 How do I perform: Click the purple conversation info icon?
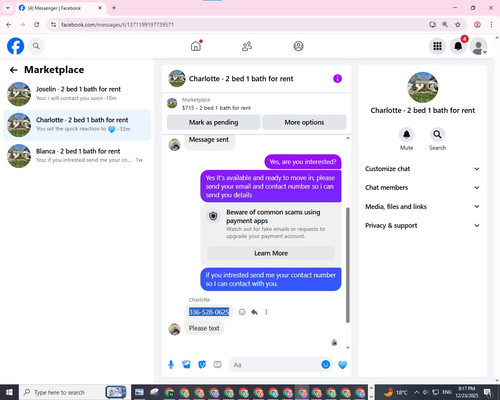[337, 79]
